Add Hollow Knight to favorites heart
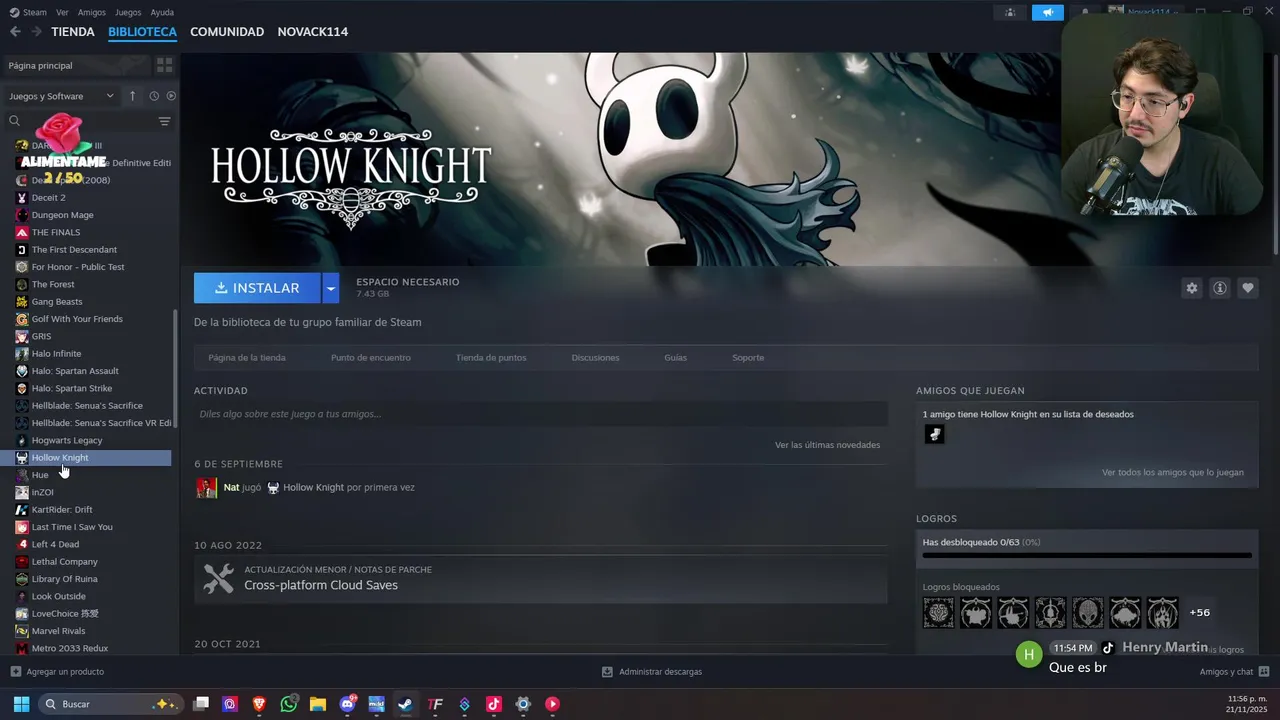 pos(1248,288)
